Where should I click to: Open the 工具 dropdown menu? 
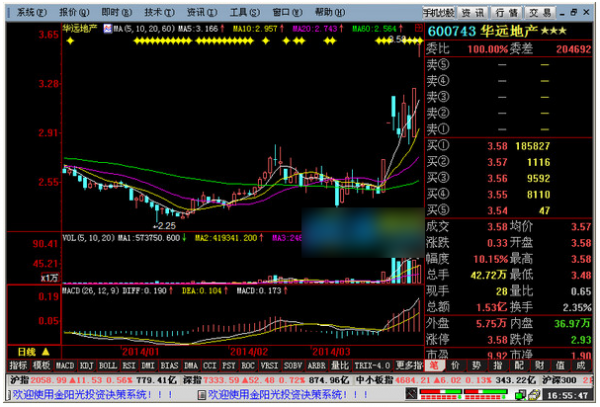pos(240,12)
